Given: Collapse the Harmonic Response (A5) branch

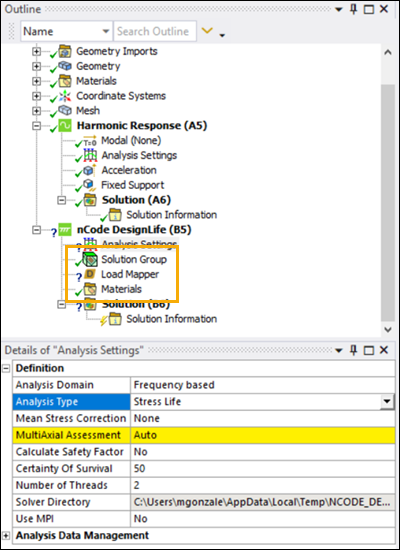Looking at the screenshot, I should coord(36,126).
